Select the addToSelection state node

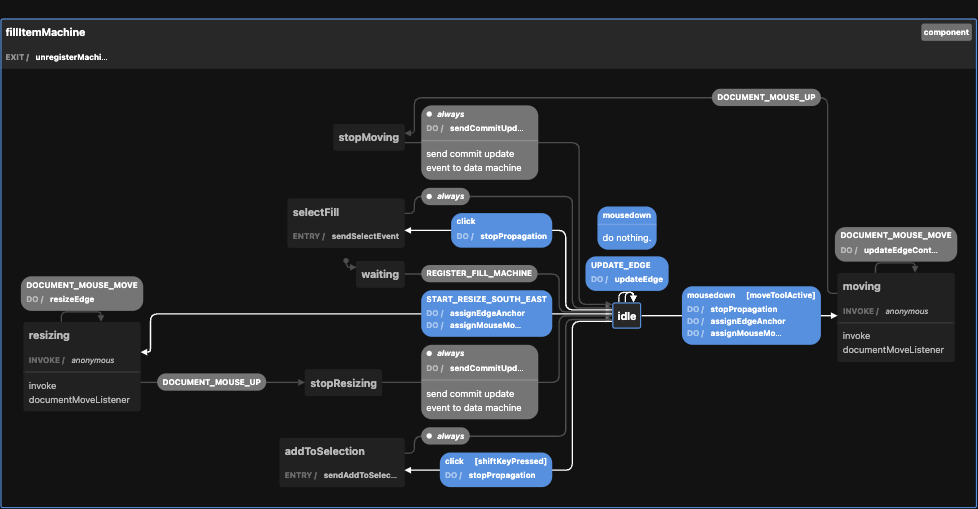tap(324, 451)
